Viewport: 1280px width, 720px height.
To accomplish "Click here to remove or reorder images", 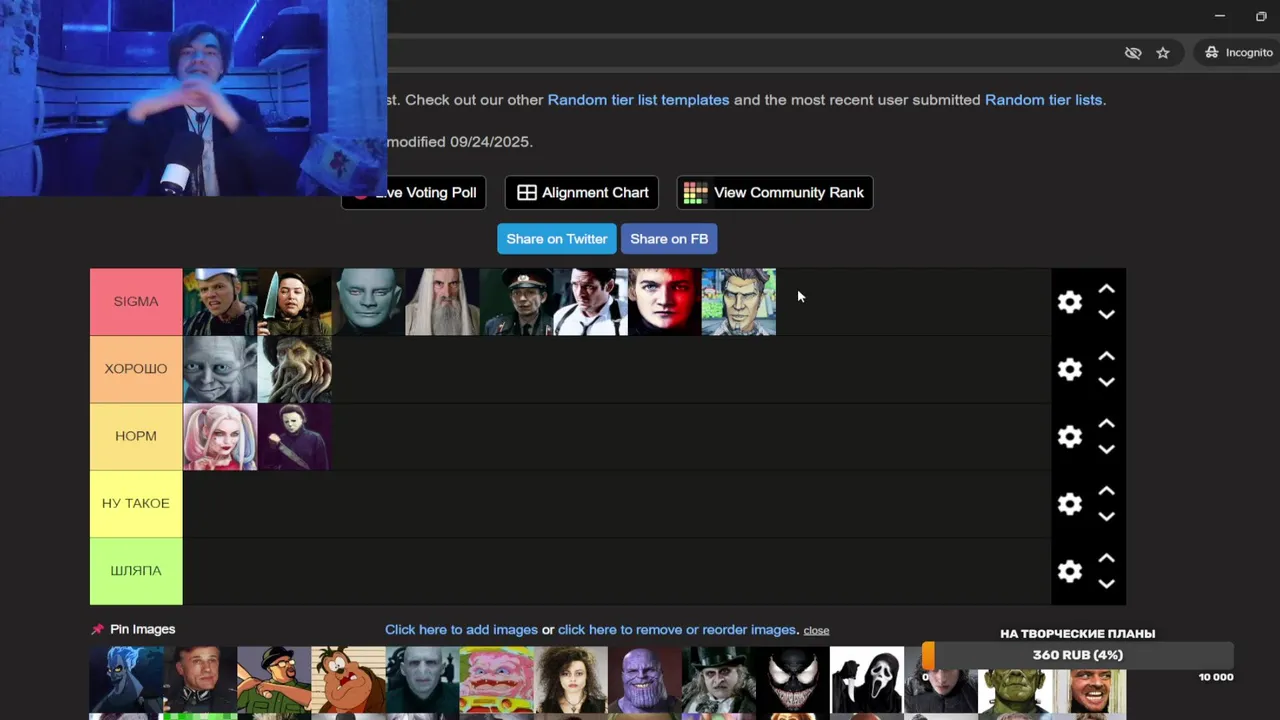I will [677, 629].
